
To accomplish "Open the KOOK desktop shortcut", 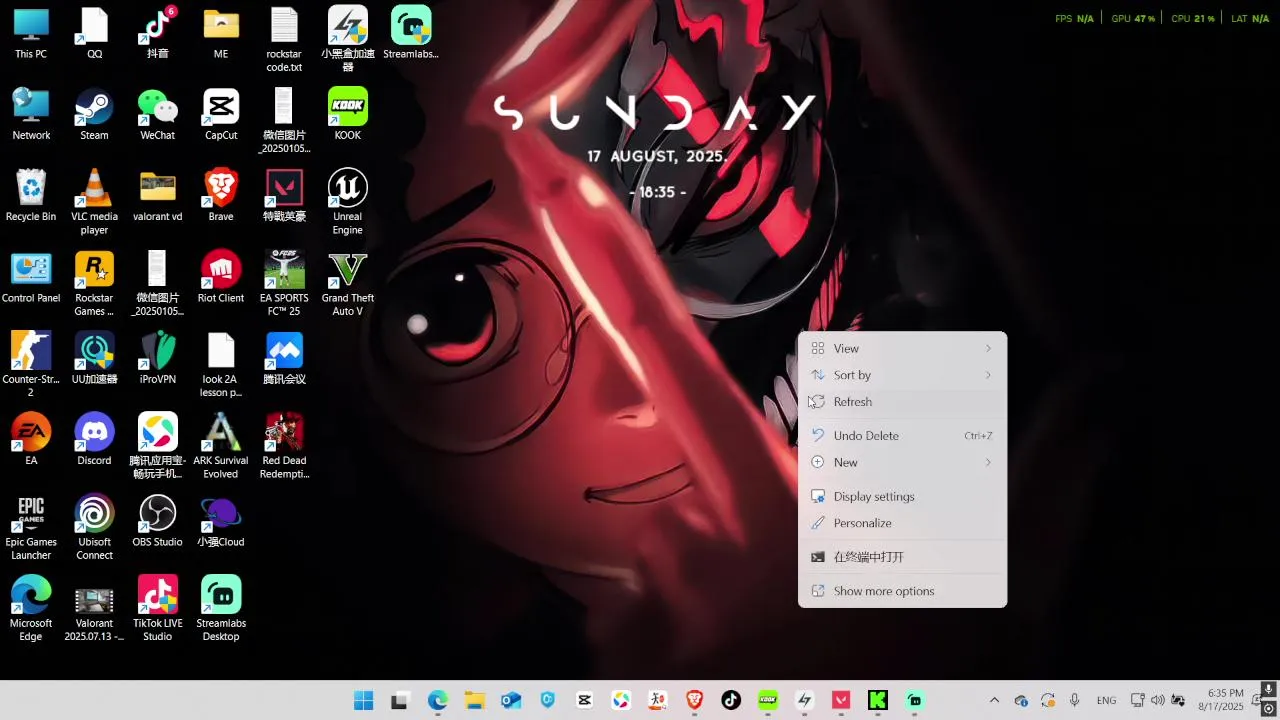I will 347,115.
